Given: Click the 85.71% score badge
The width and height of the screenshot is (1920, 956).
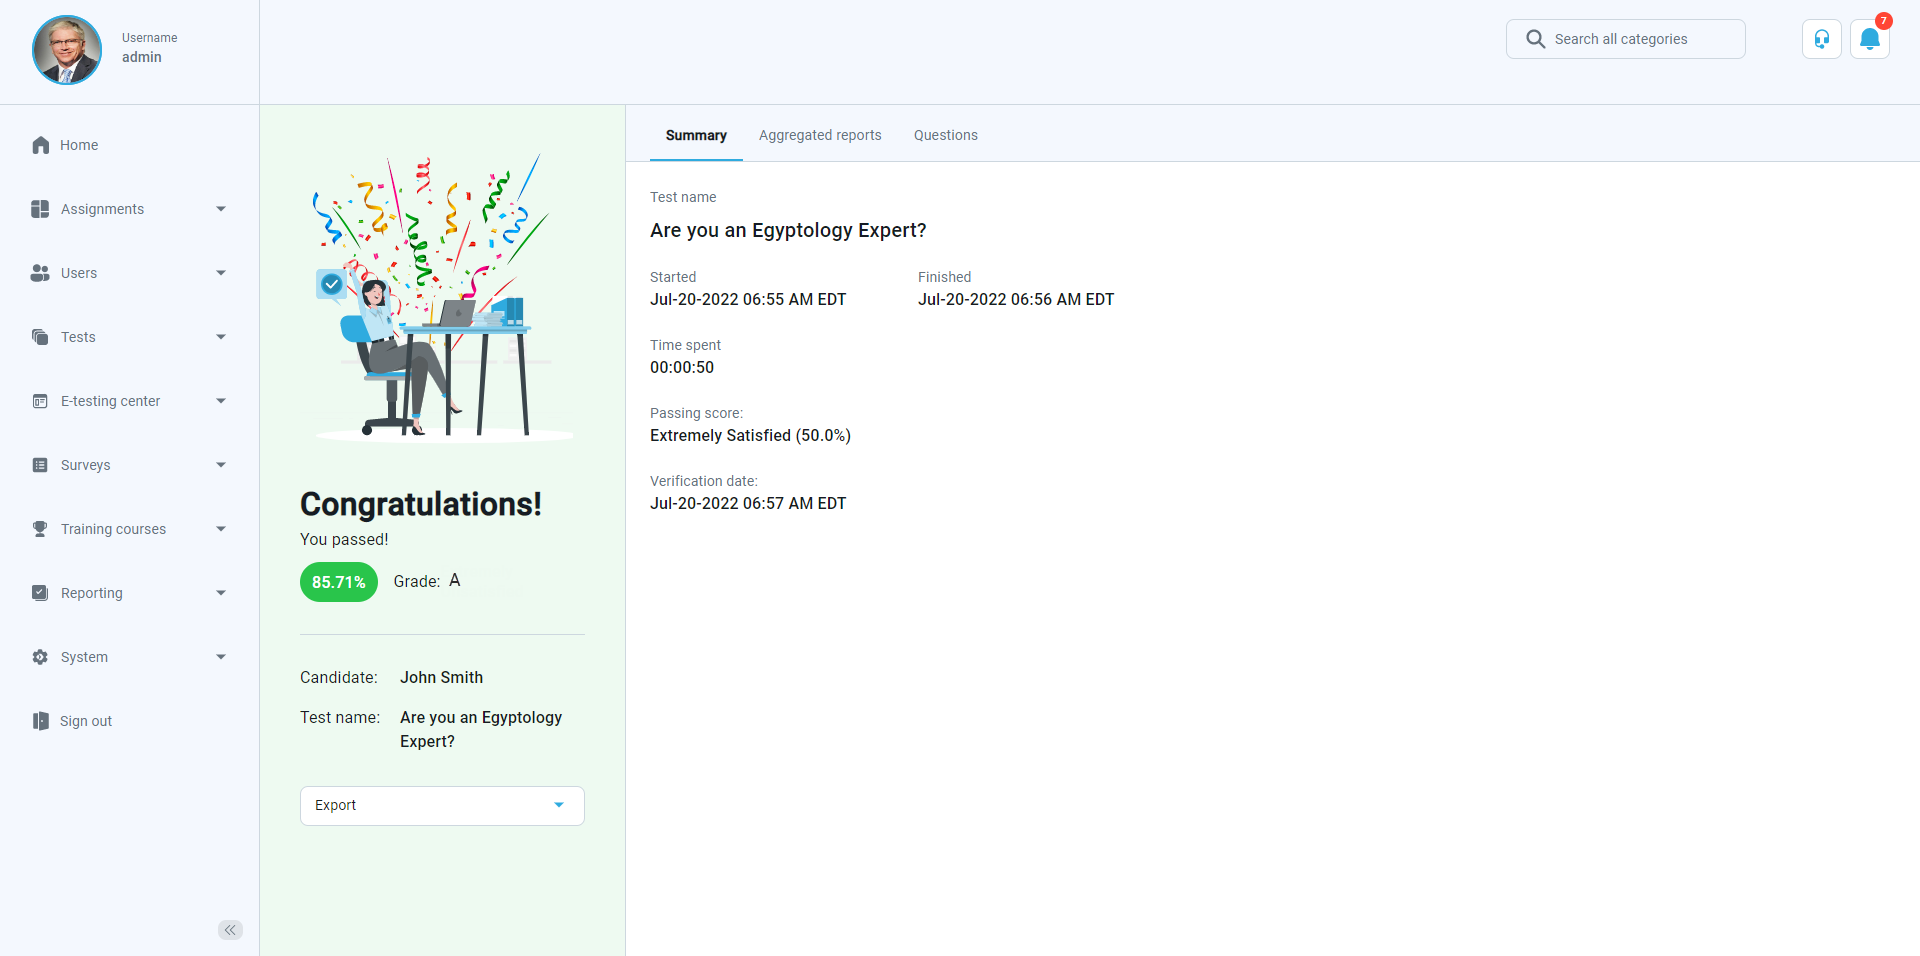Looking at the screenshot, I should click(x=338, y=582).
